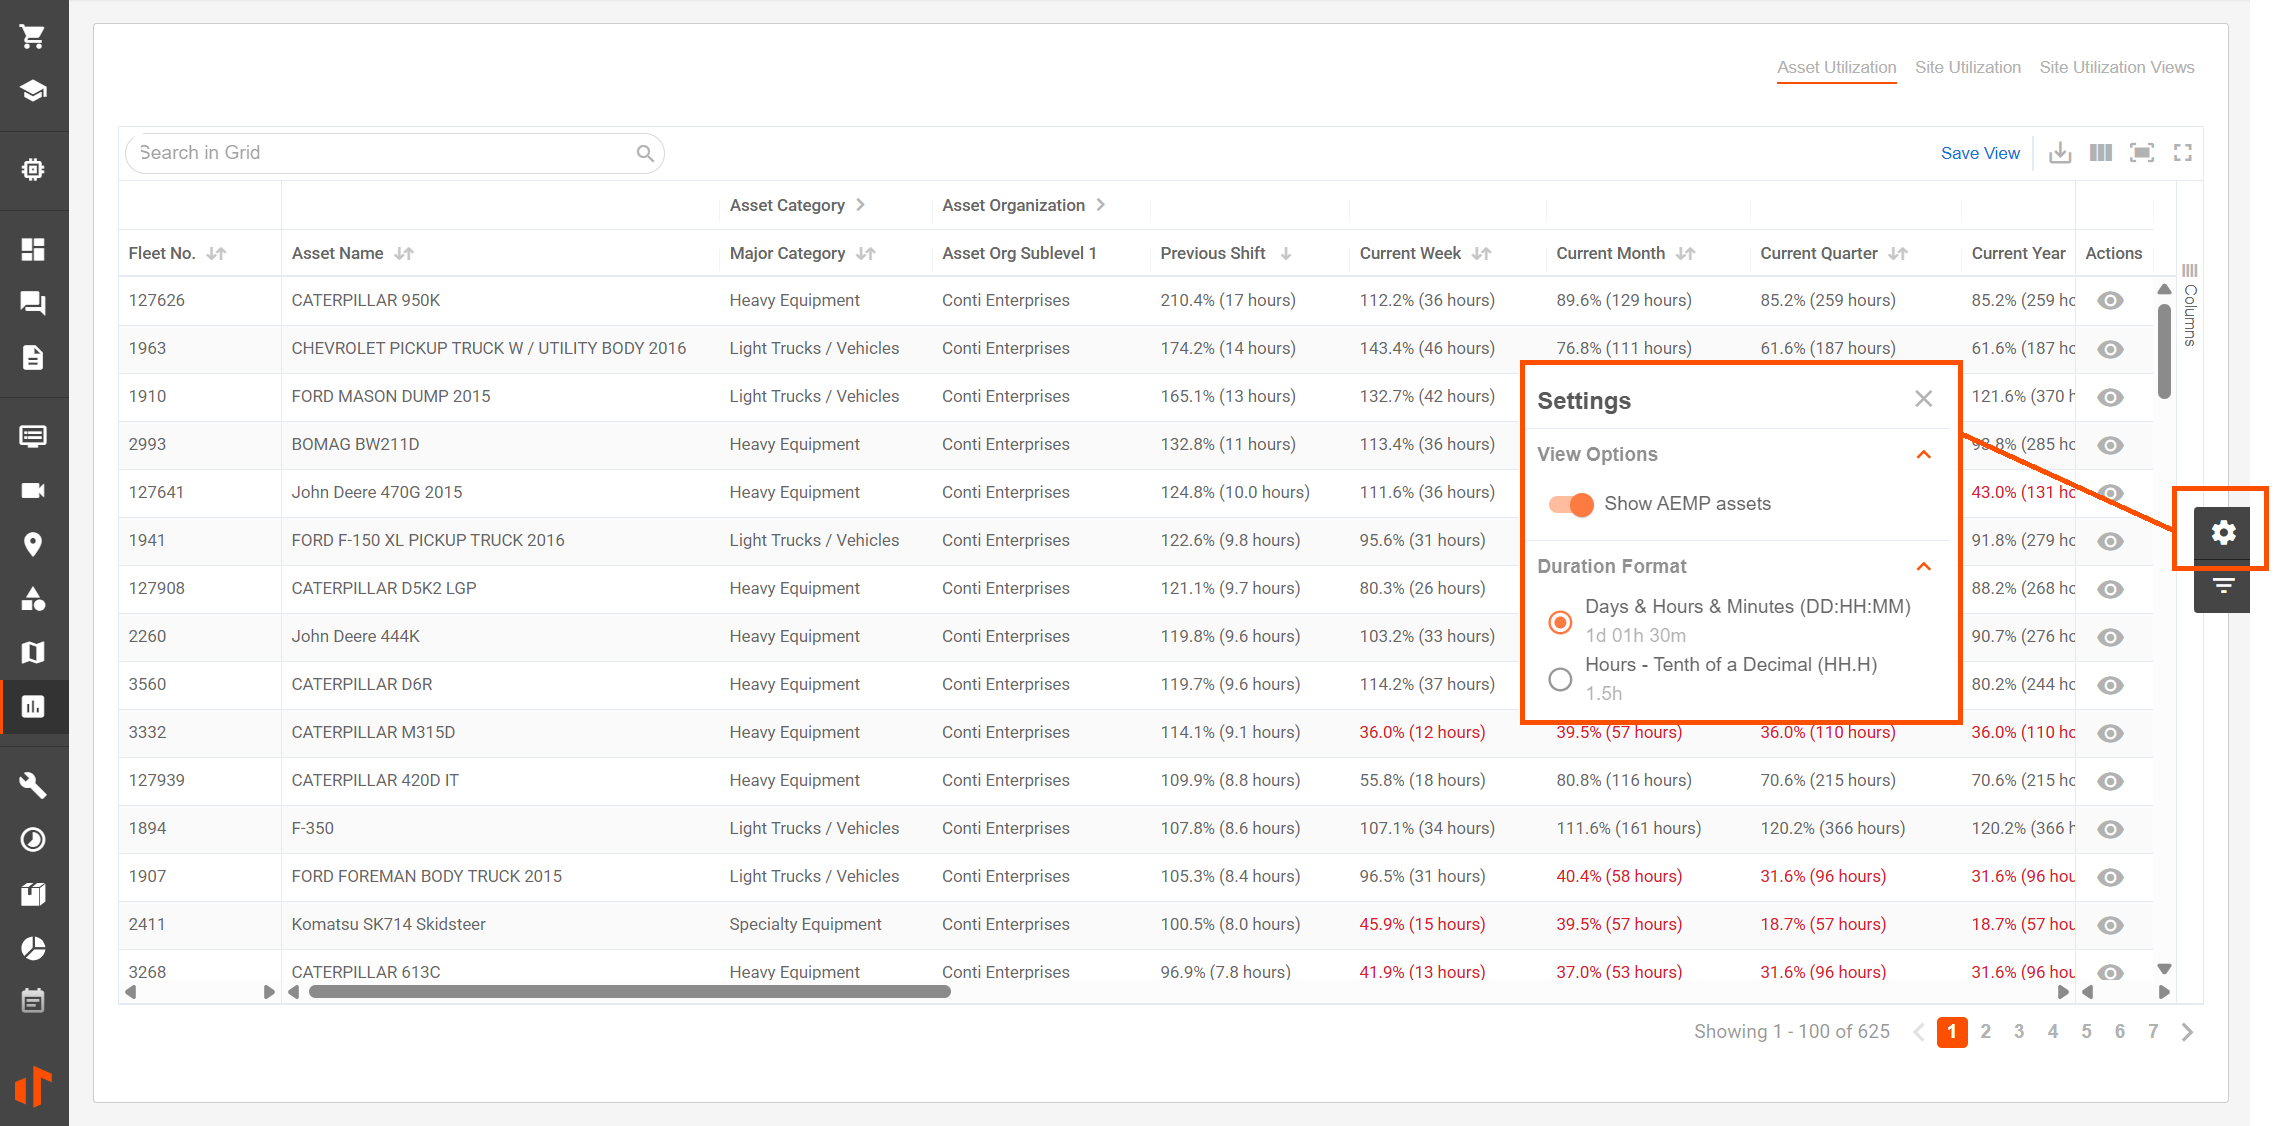Select Days & Hours & Minutes format
Screen dimensions: 2281x1126
coord(1560,621)
